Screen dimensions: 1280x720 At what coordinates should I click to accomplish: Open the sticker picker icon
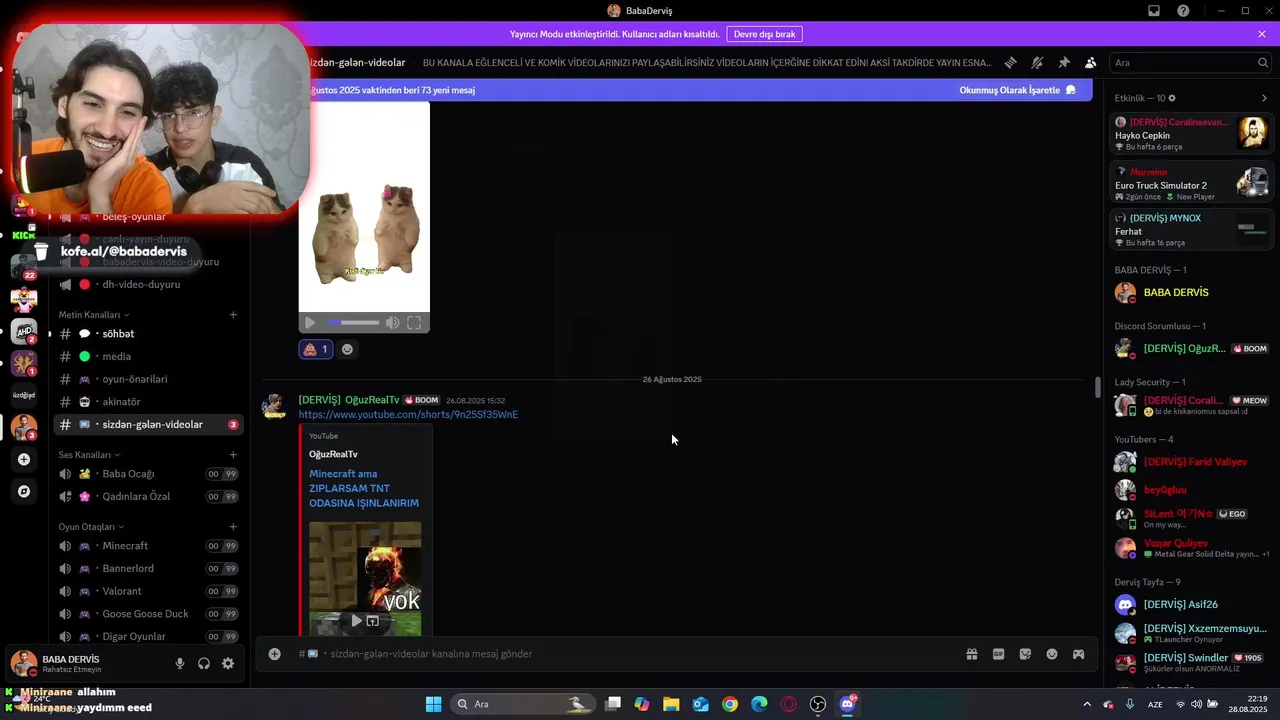coord(1025,654)
